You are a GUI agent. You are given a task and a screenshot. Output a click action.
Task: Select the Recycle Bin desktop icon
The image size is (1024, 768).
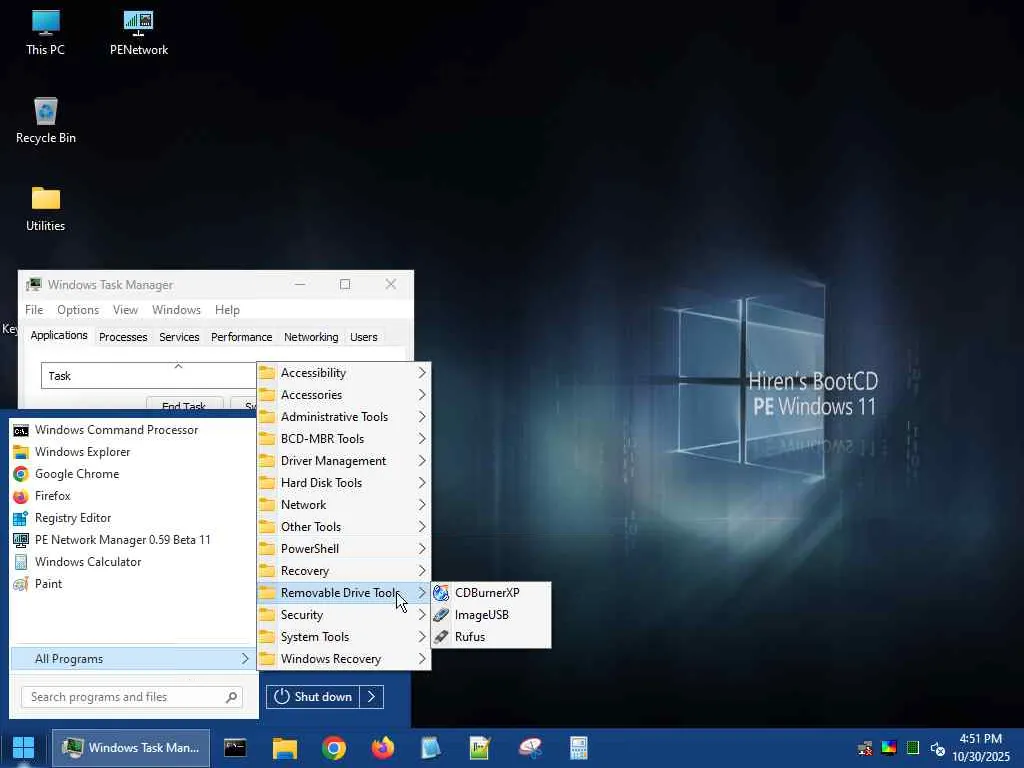[x=46, y=120]
